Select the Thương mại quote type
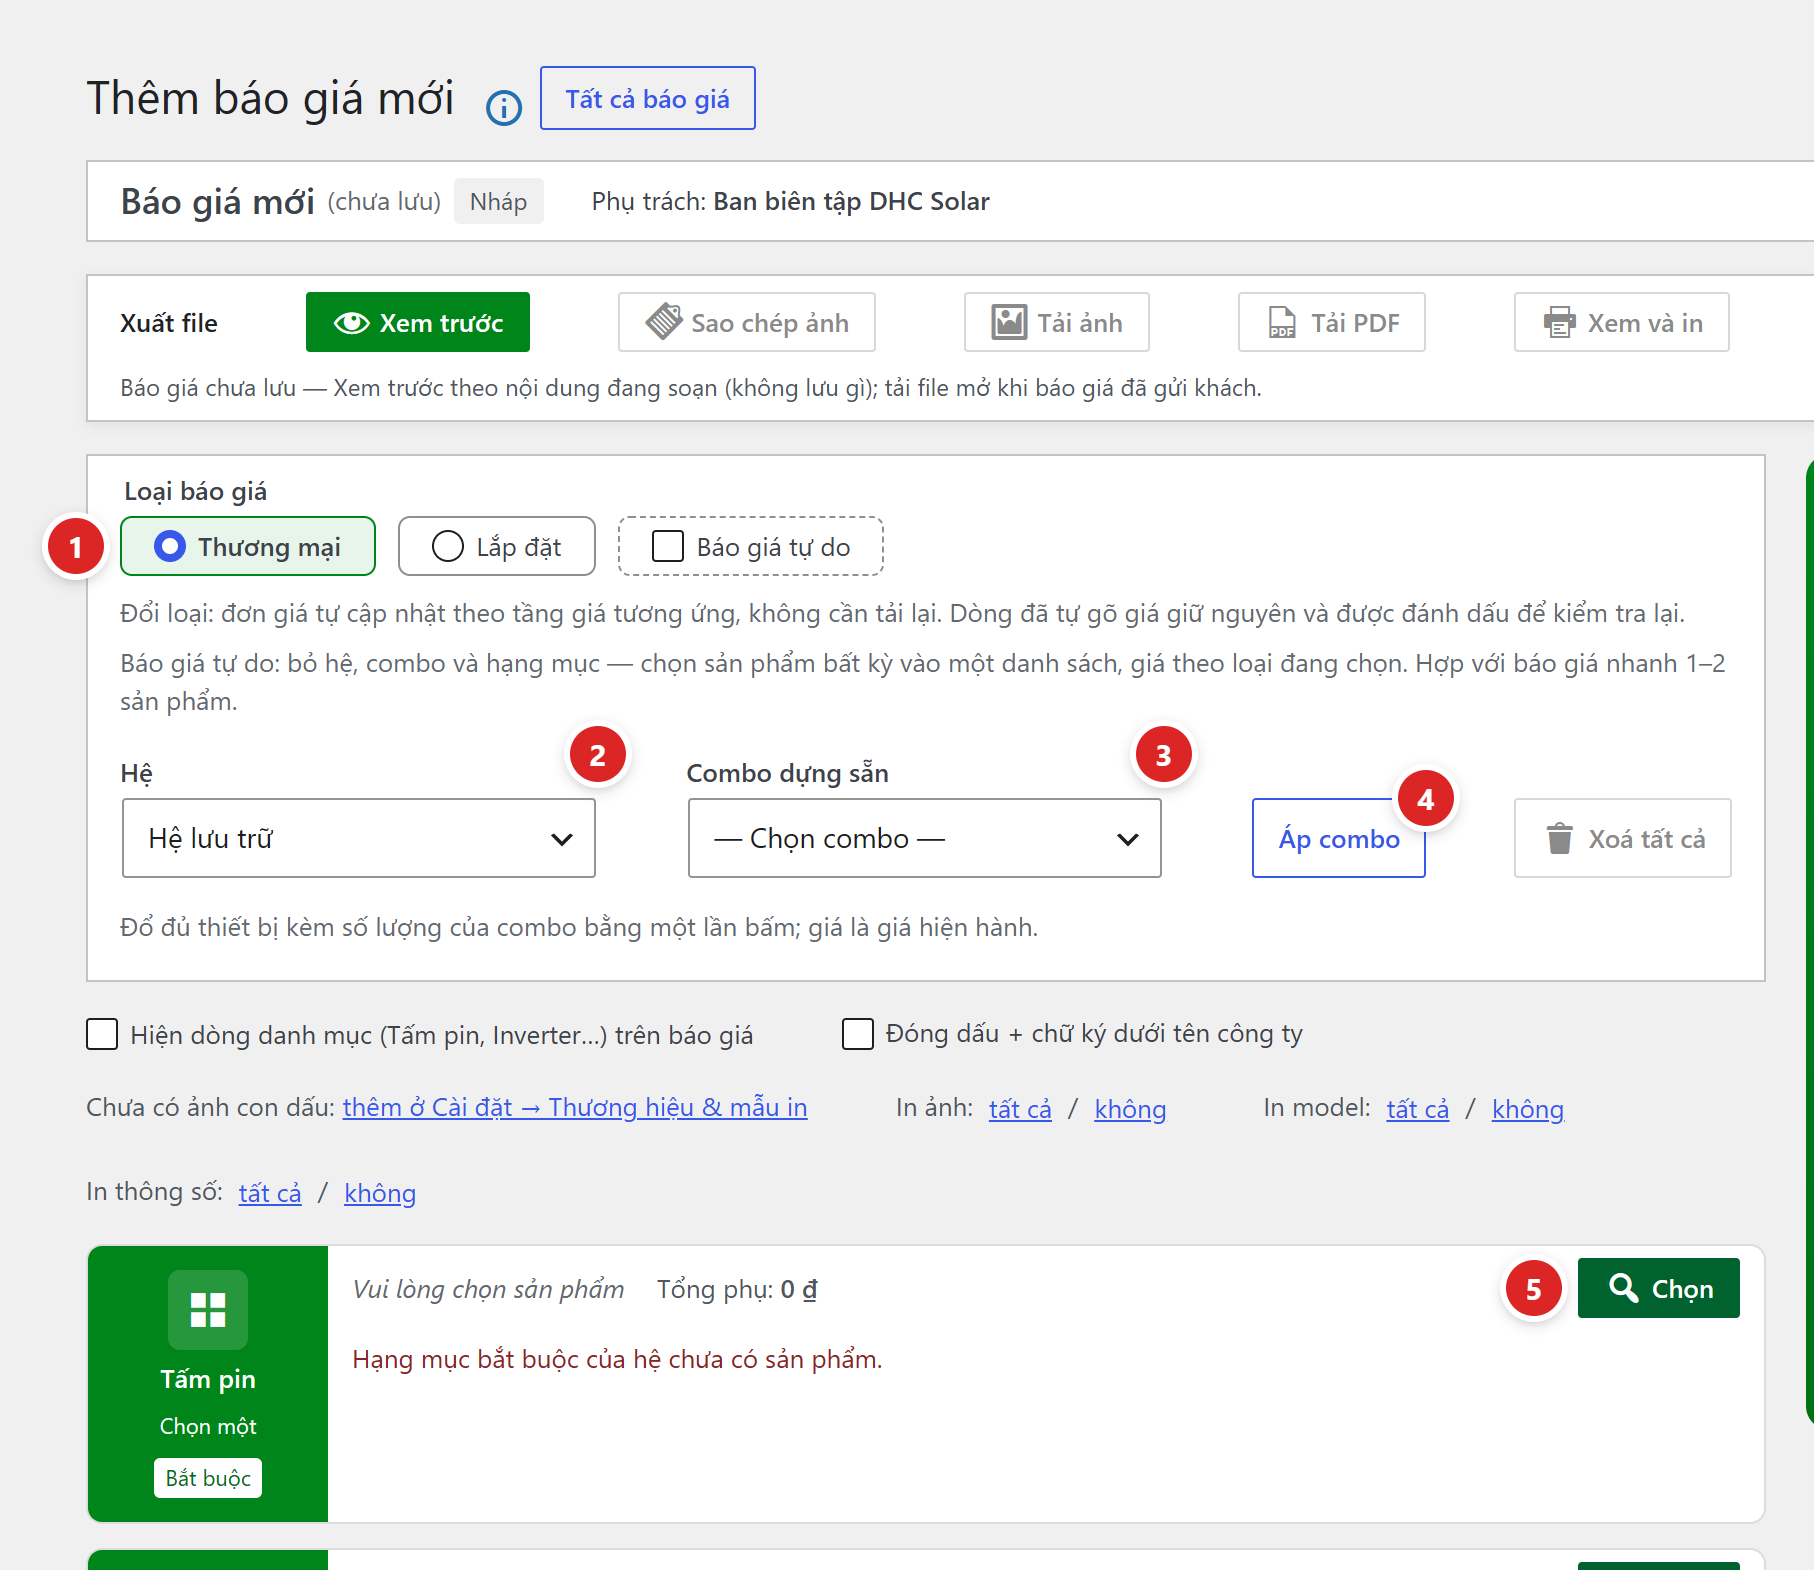This screenshot has width=1814, height=1570. tap(248, 546)
